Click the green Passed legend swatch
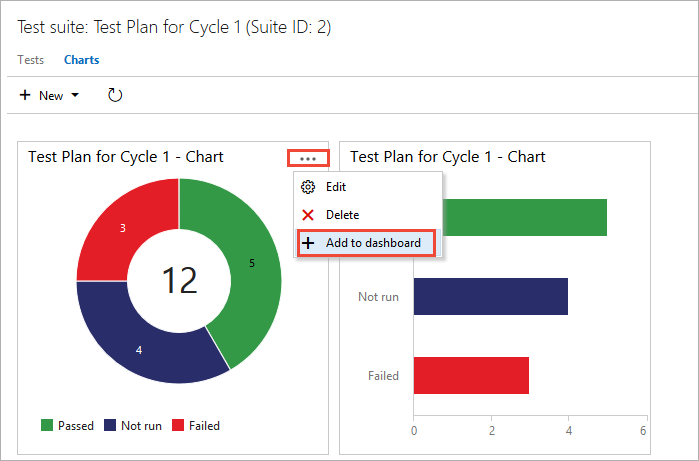This screenshot has height=461, width=699. 46,425
